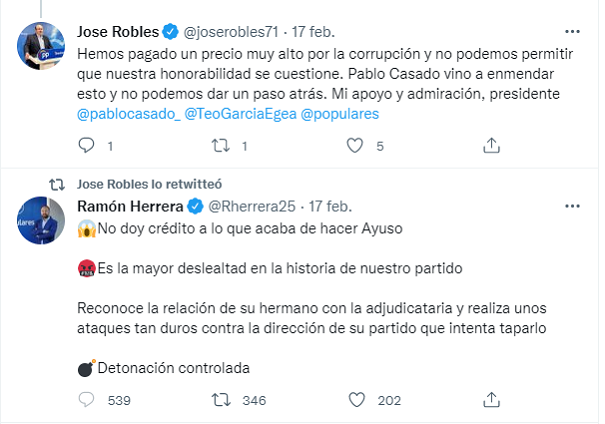Like Jose Robles' tweet
Viewport: 605px width, 424px height.
(x=354, y=146)
